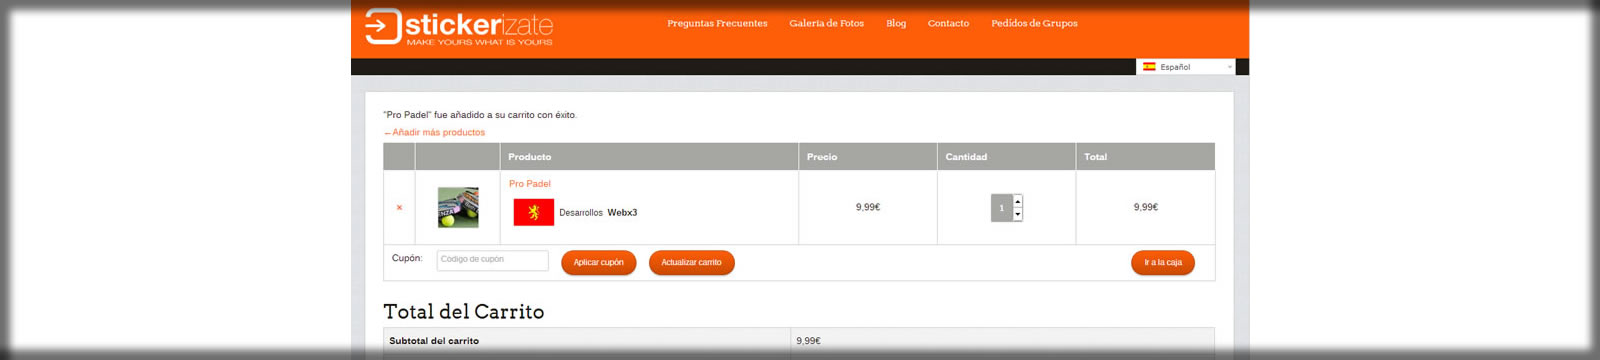The height and width of the screenshot is (360, 1600).
Task: Open the Pro Padel product thumbnail
Action: pos(458,207)
